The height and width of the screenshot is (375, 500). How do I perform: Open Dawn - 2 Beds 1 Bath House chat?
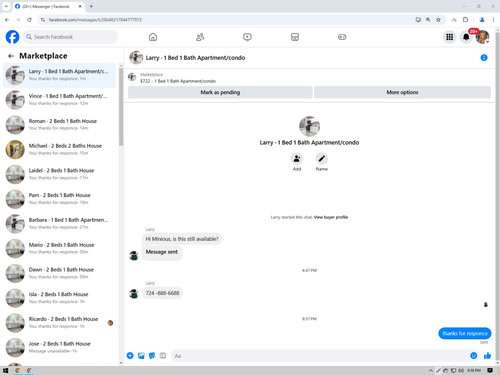click(59, 273)
